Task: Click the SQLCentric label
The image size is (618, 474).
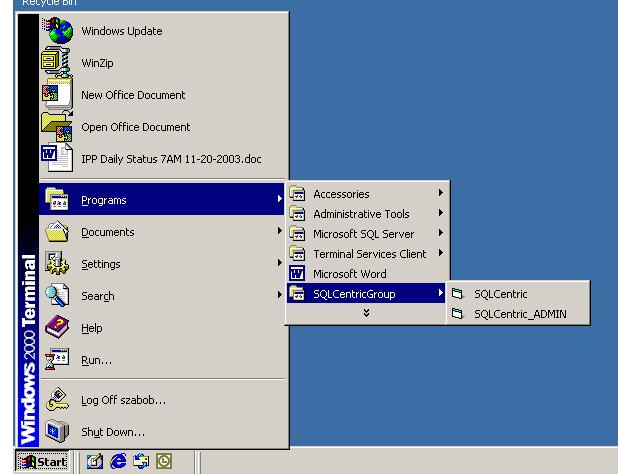Action: (x=501, y=294)
